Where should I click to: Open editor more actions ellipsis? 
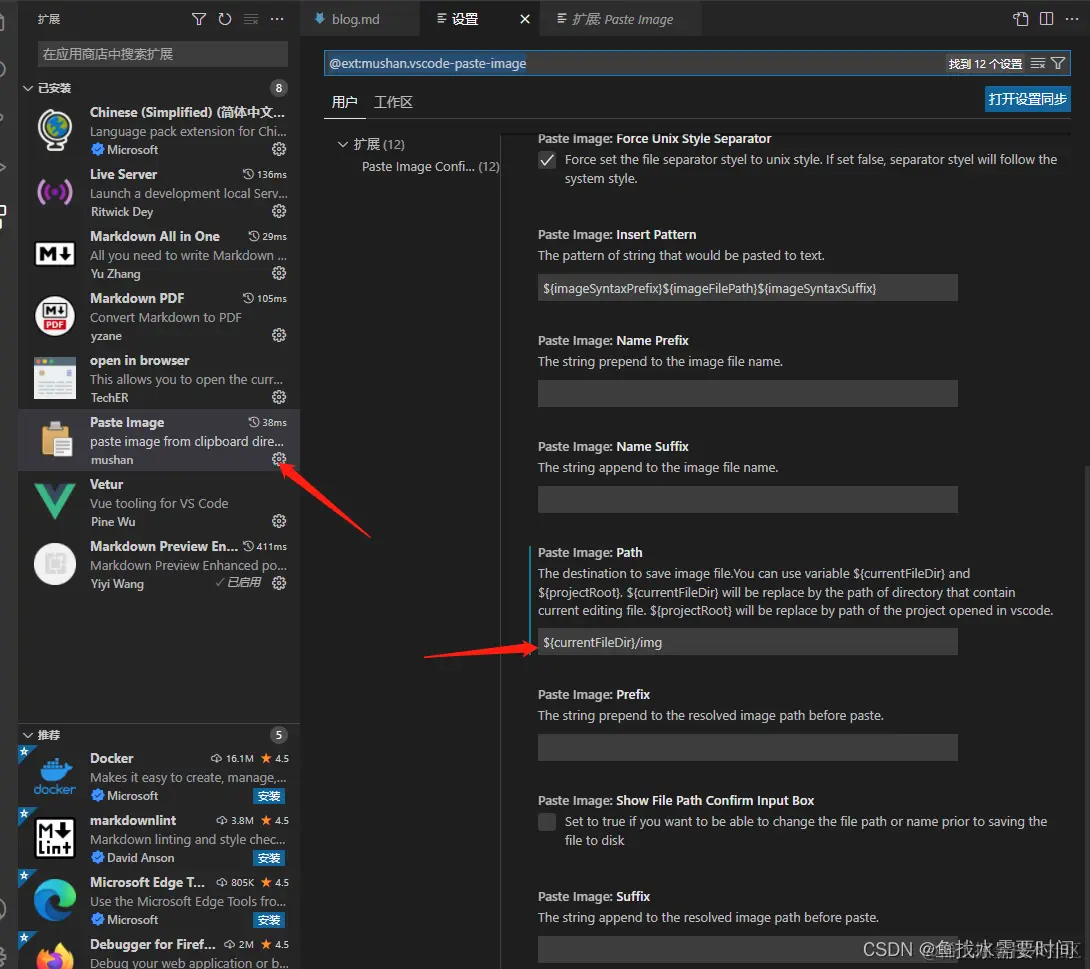coord(1072,19)
